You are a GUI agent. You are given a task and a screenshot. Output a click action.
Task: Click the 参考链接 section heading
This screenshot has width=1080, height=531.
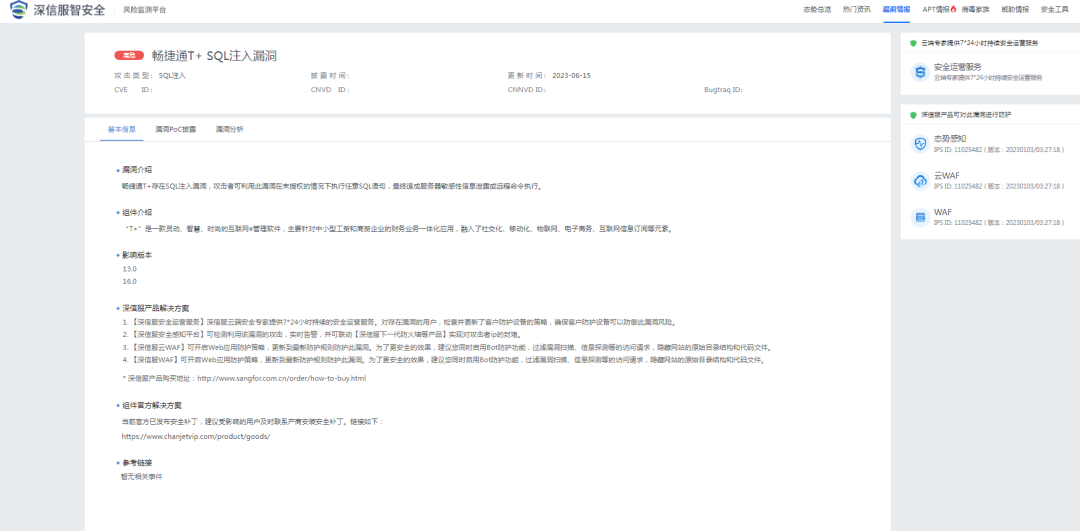(x=137, y=462)
